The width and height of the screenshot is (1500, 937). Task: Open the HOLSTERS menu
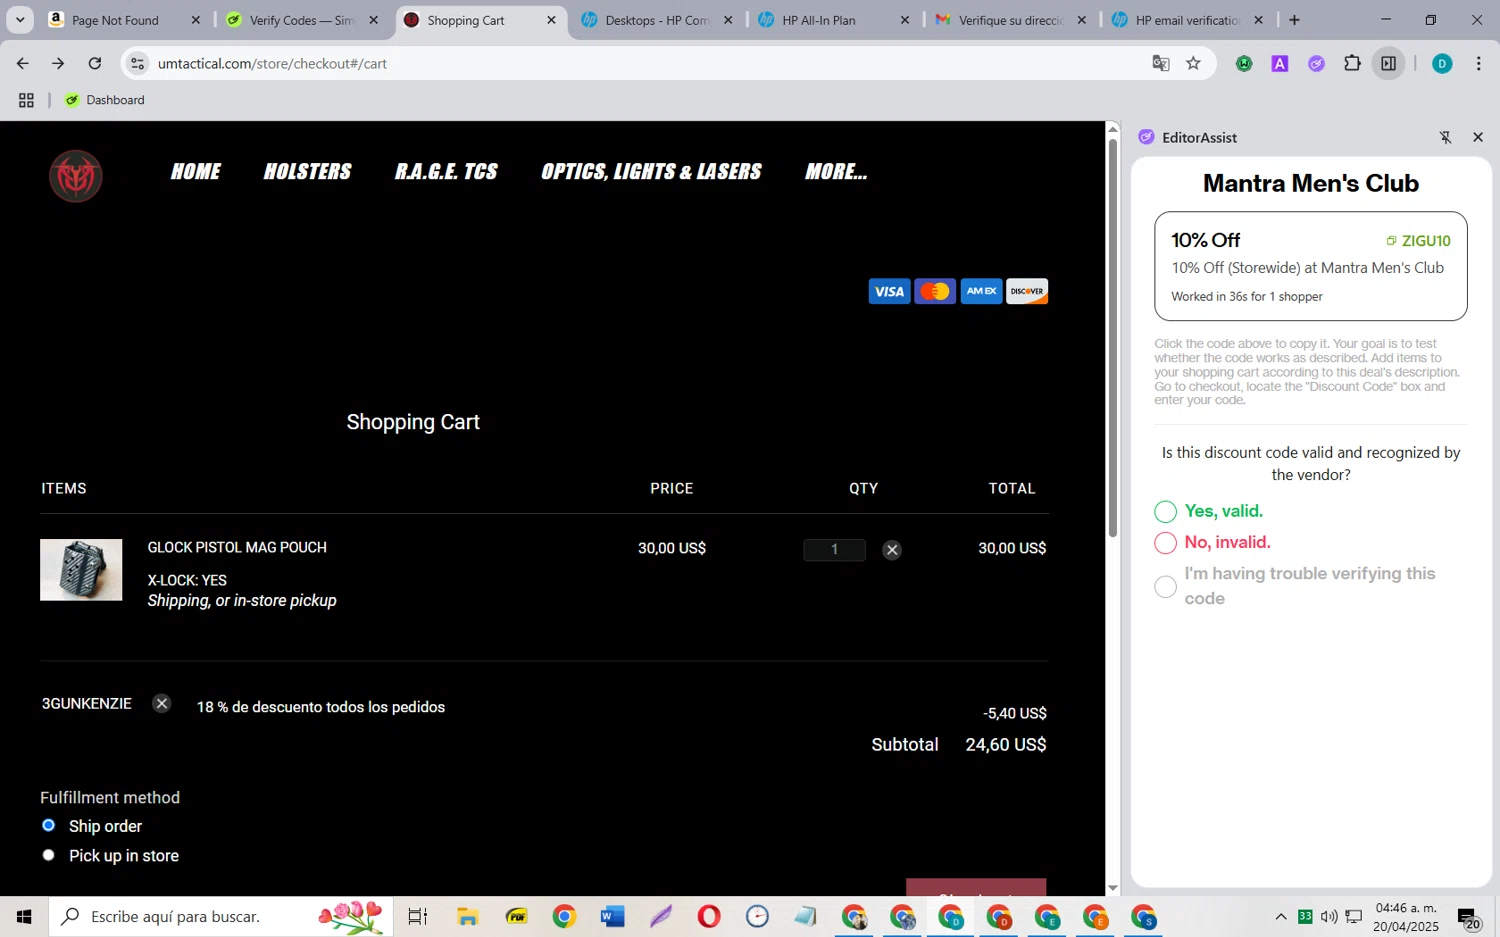click(x=308, y=172)
